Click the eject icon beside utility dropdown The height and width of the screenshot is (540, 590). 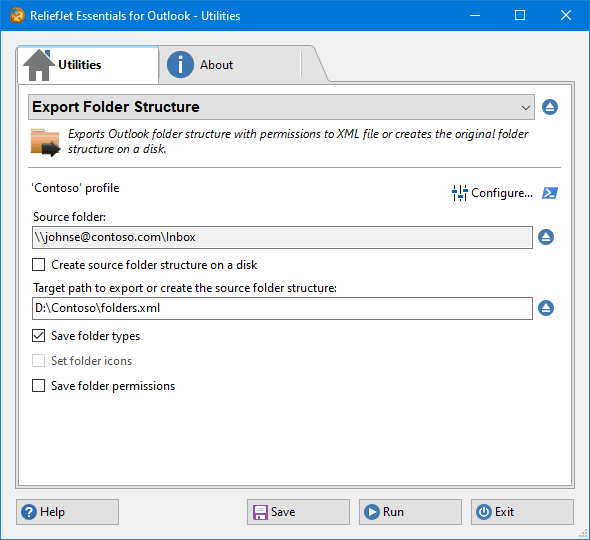[x=550, y=107]
